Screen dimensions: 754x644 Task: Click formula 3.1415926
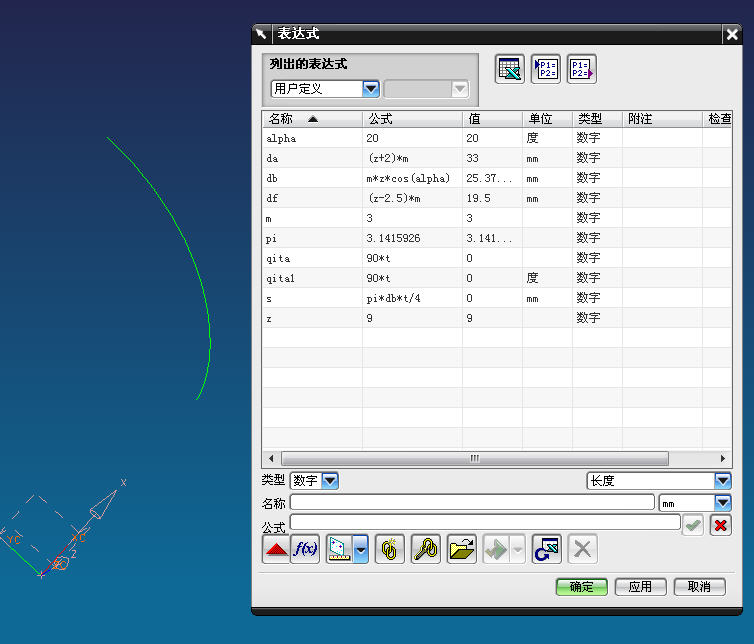tap(393, 238)
